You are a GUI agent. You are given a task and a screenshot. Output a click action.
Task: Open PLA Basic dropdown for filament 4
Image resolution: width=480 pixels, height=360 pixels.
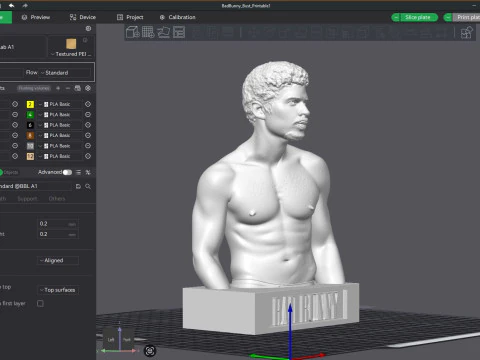tap(60, 115)
